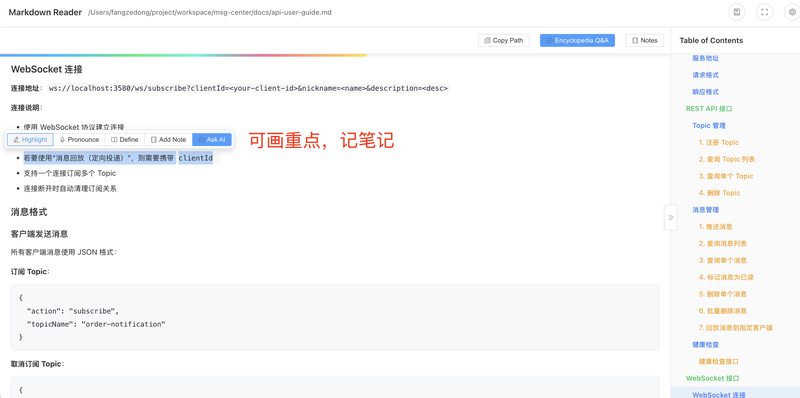Click the '"topicName": "order-notification"' code line
The image size is (800, 398).
(96, 324)
